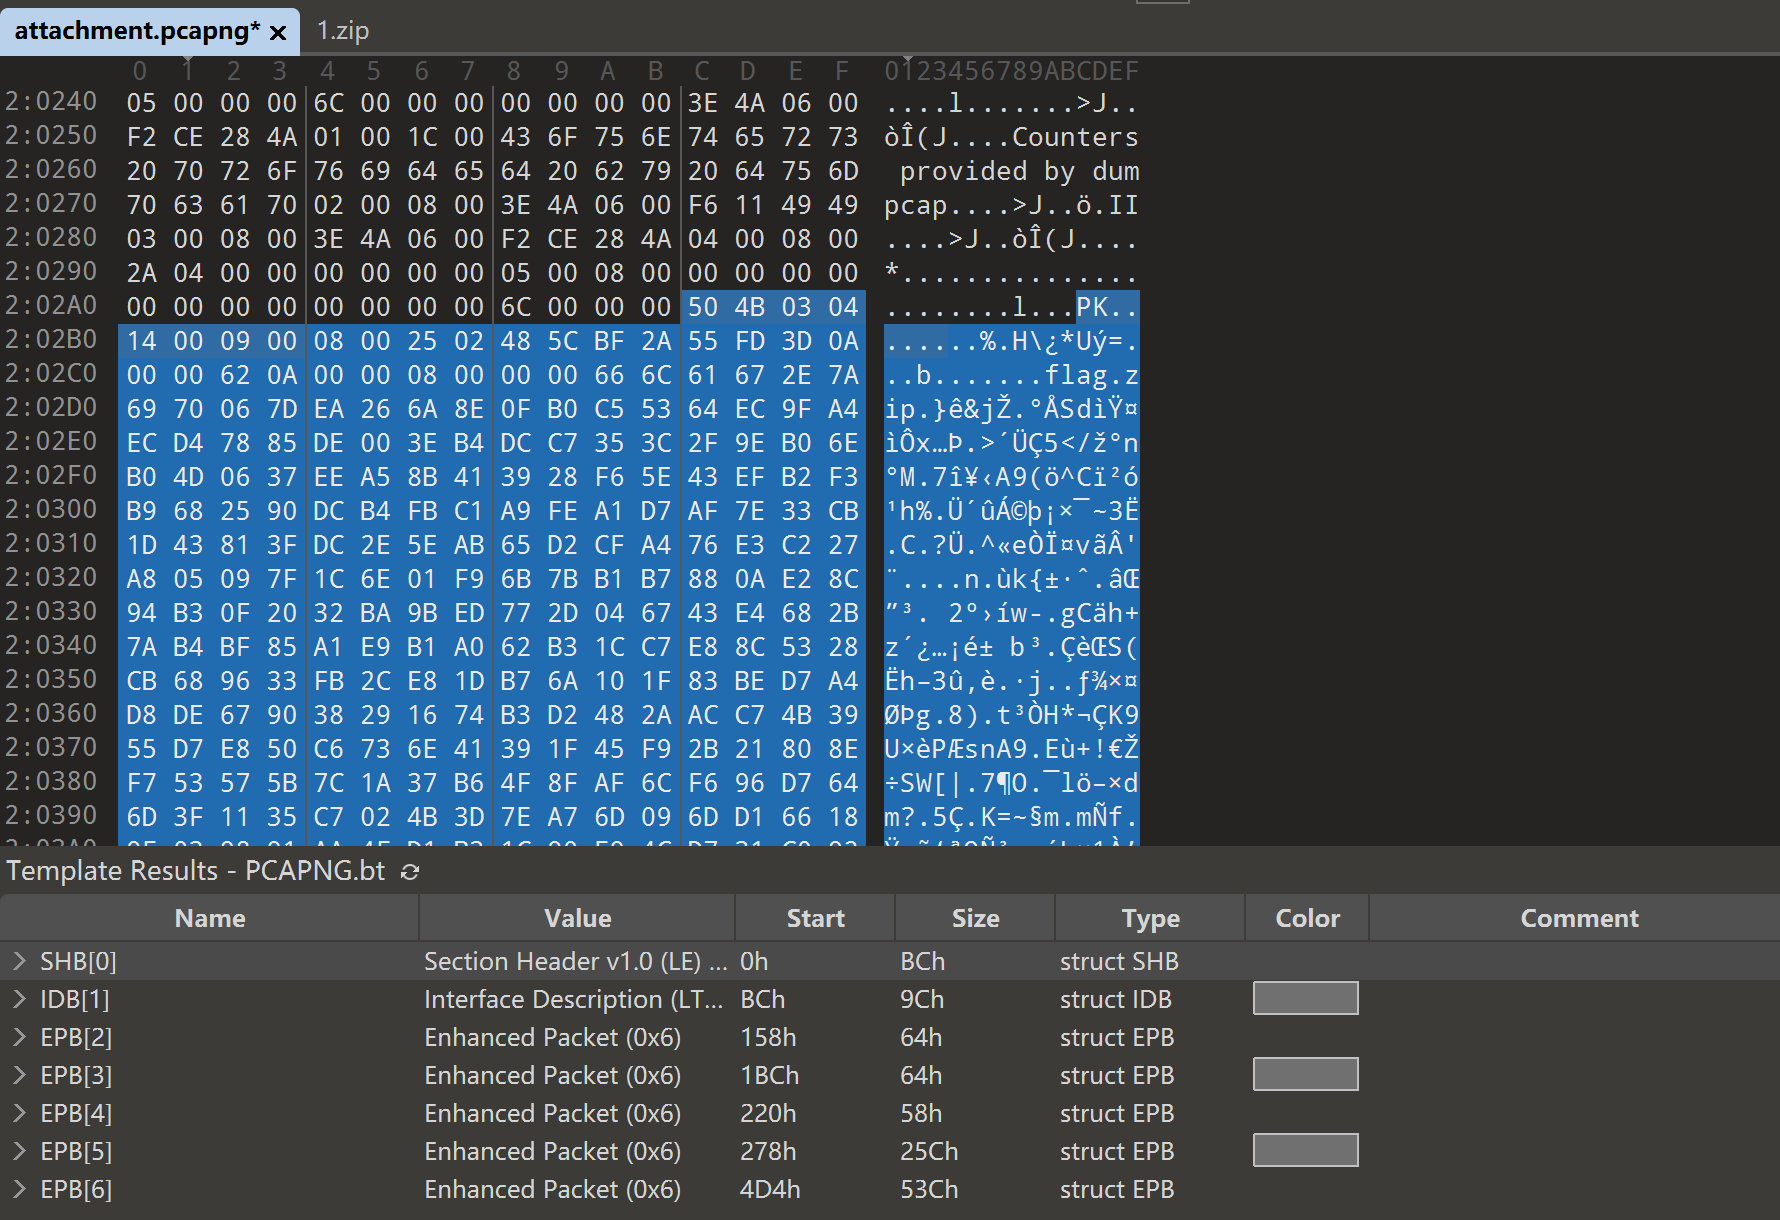
Task: Click the Start column header
Action: click(x=815, y=918)
